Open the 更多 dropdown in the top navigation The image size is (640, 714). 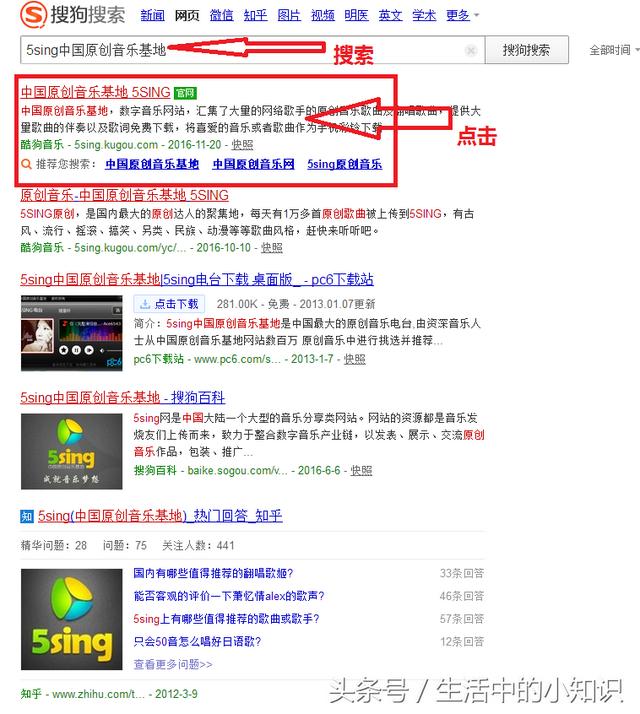tap(462, 15)
